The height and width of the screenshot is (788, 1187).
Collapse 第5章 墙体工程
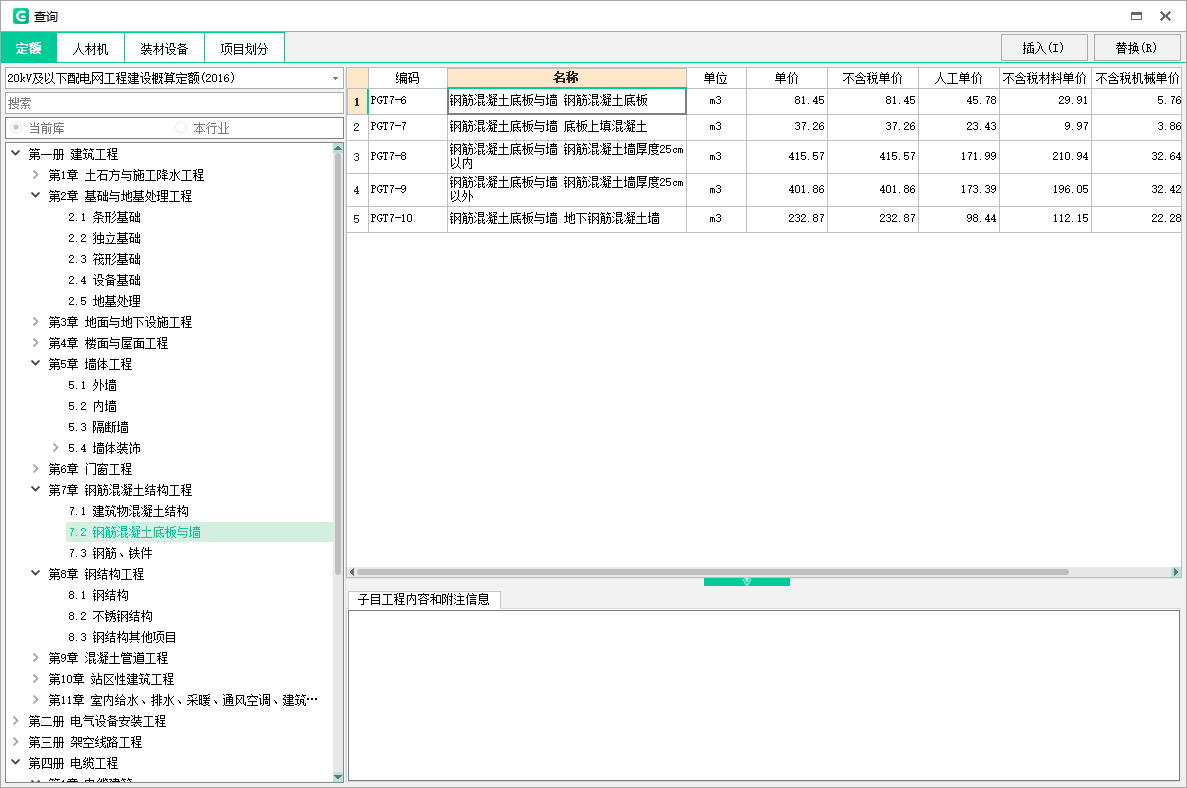[36, 363]
